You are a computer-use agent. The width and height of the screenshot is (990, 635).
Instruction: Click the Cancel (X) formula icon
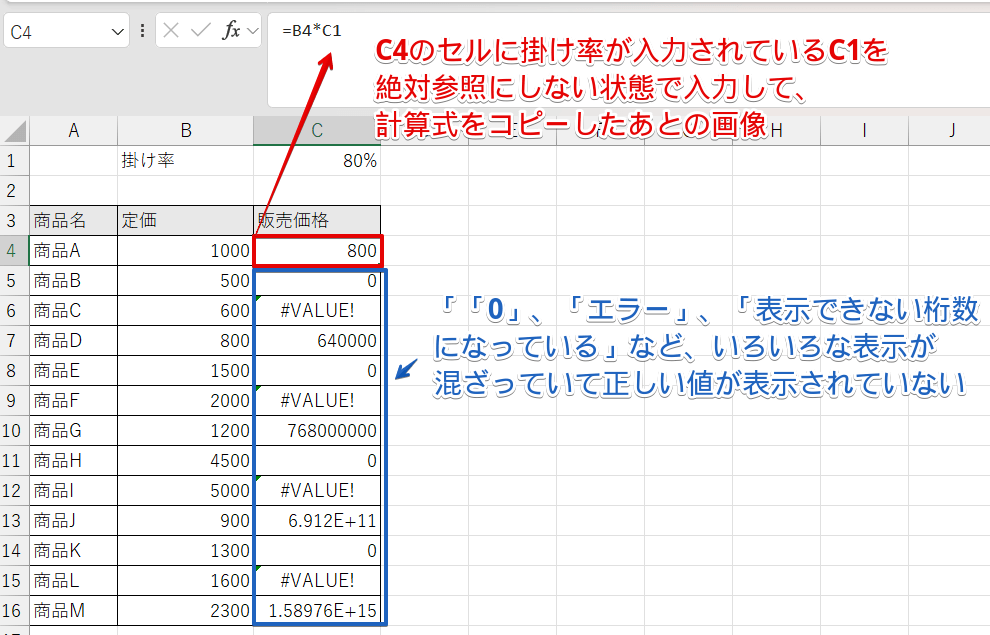click(170, 30)
